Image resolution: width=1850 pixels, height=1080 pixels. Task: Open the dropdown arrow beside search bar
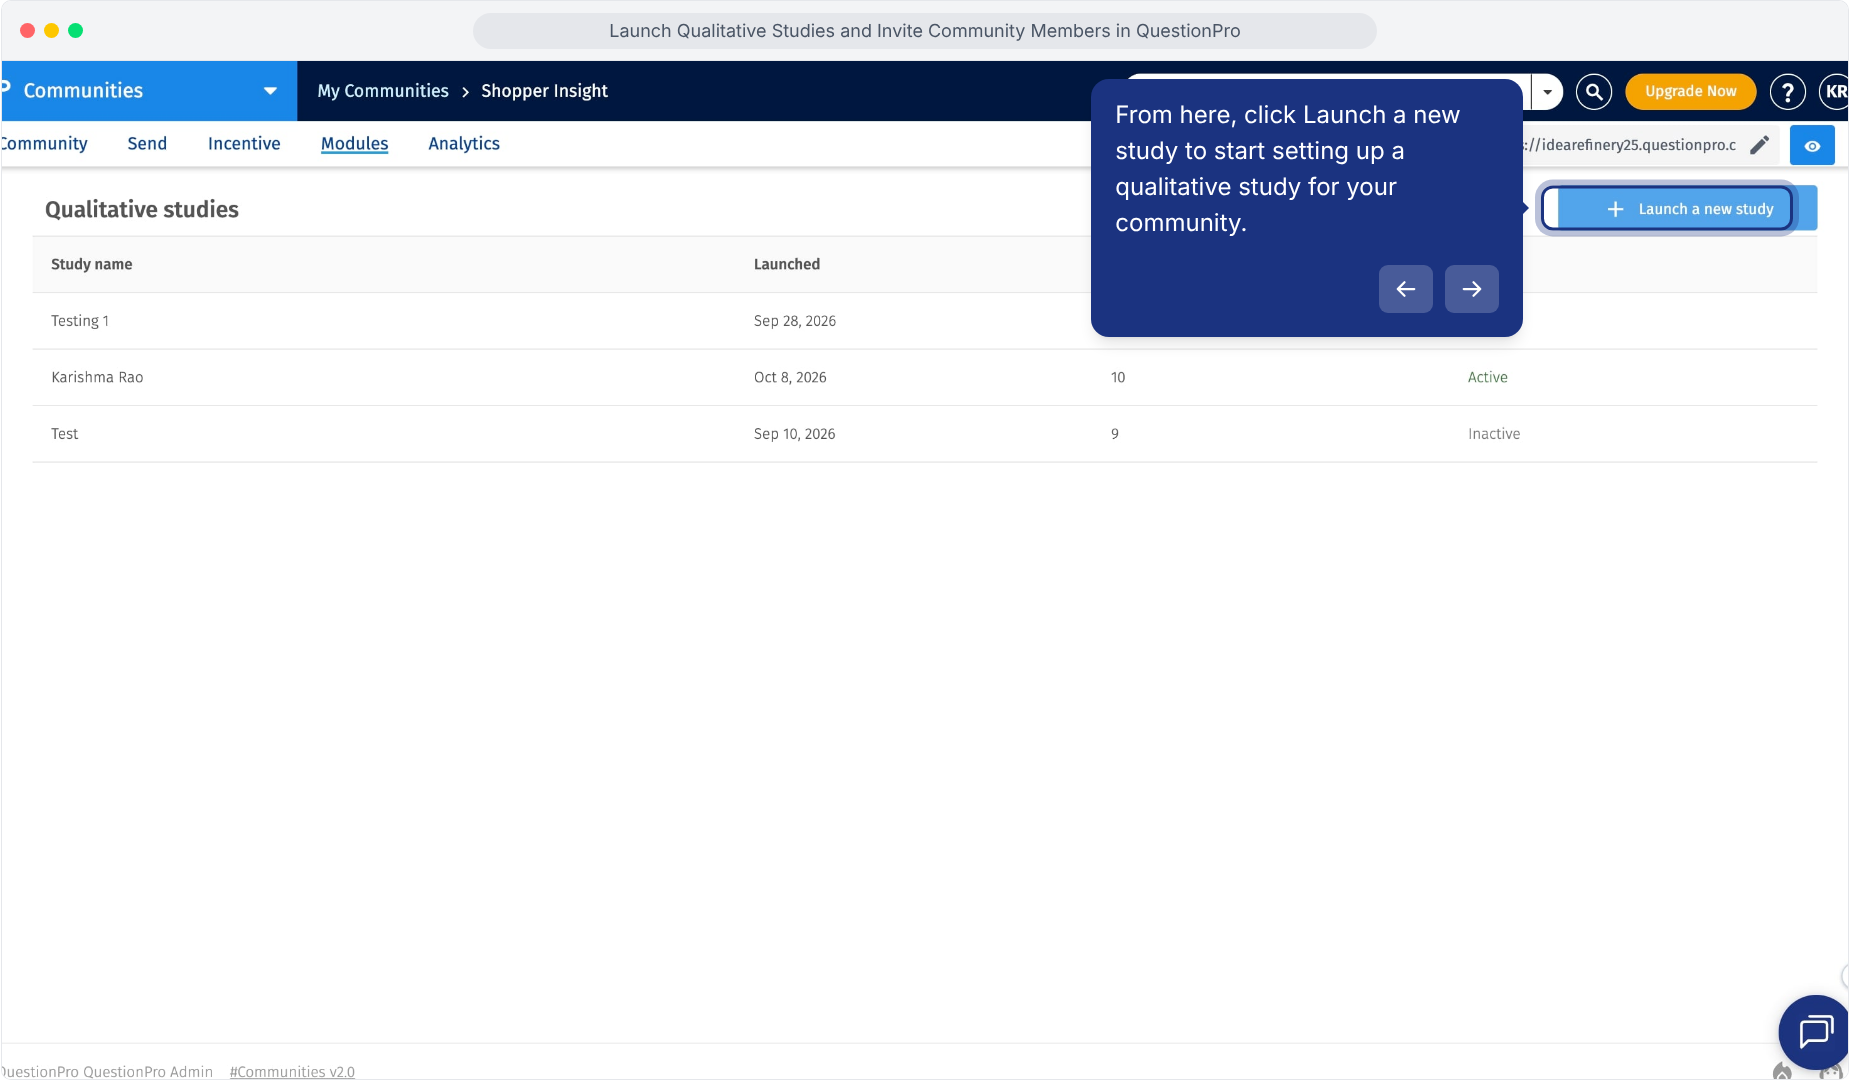pos(1547,92)
